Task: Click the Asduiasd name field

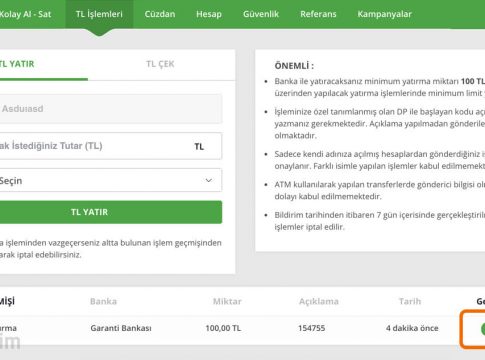Action: pos(111,109)
